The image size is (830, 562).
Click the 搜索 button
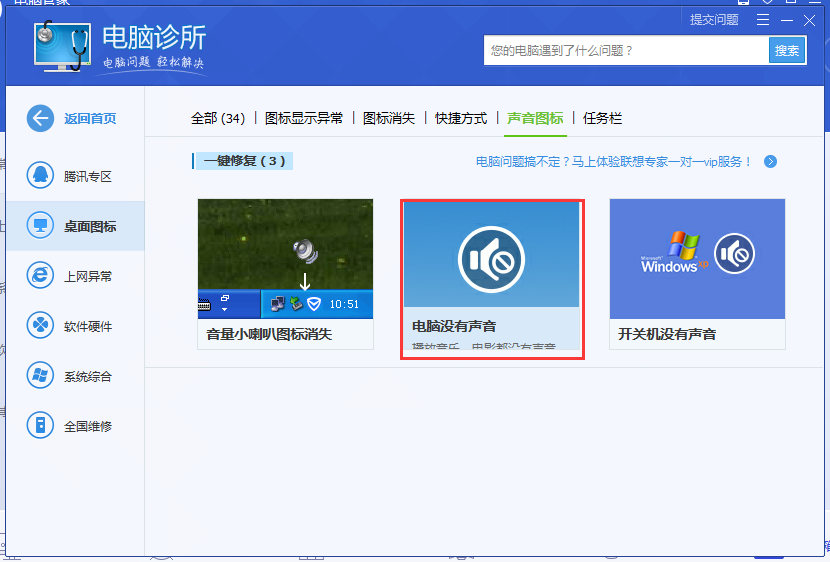[787, 50]
